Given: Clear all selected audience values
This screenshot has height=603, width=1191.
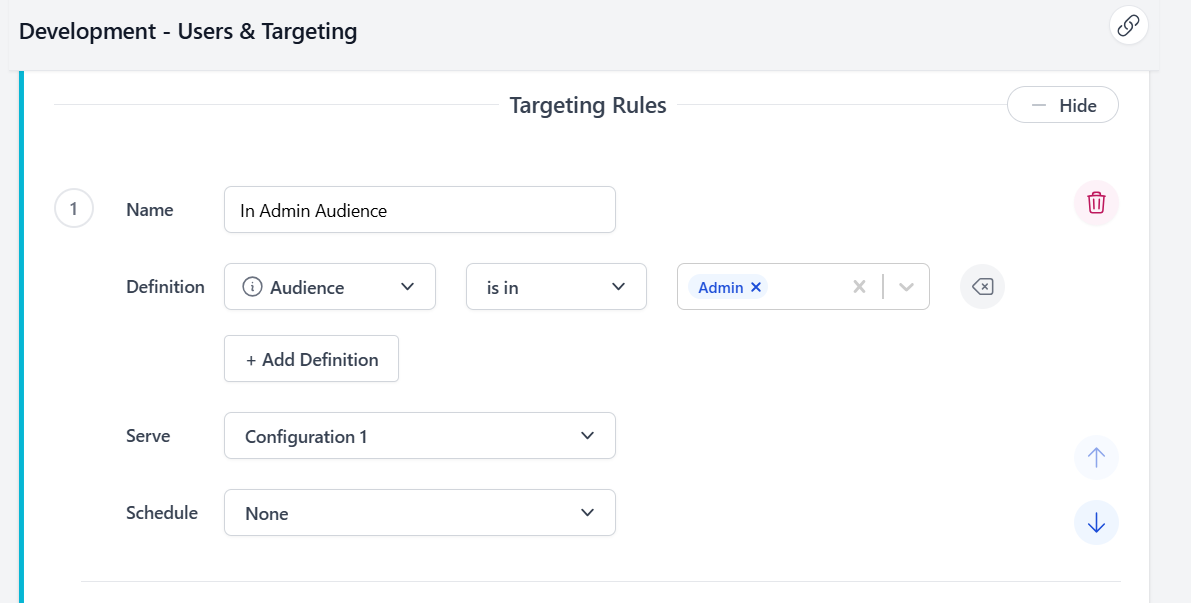Looking at the screenshot, I should [859, 286].
